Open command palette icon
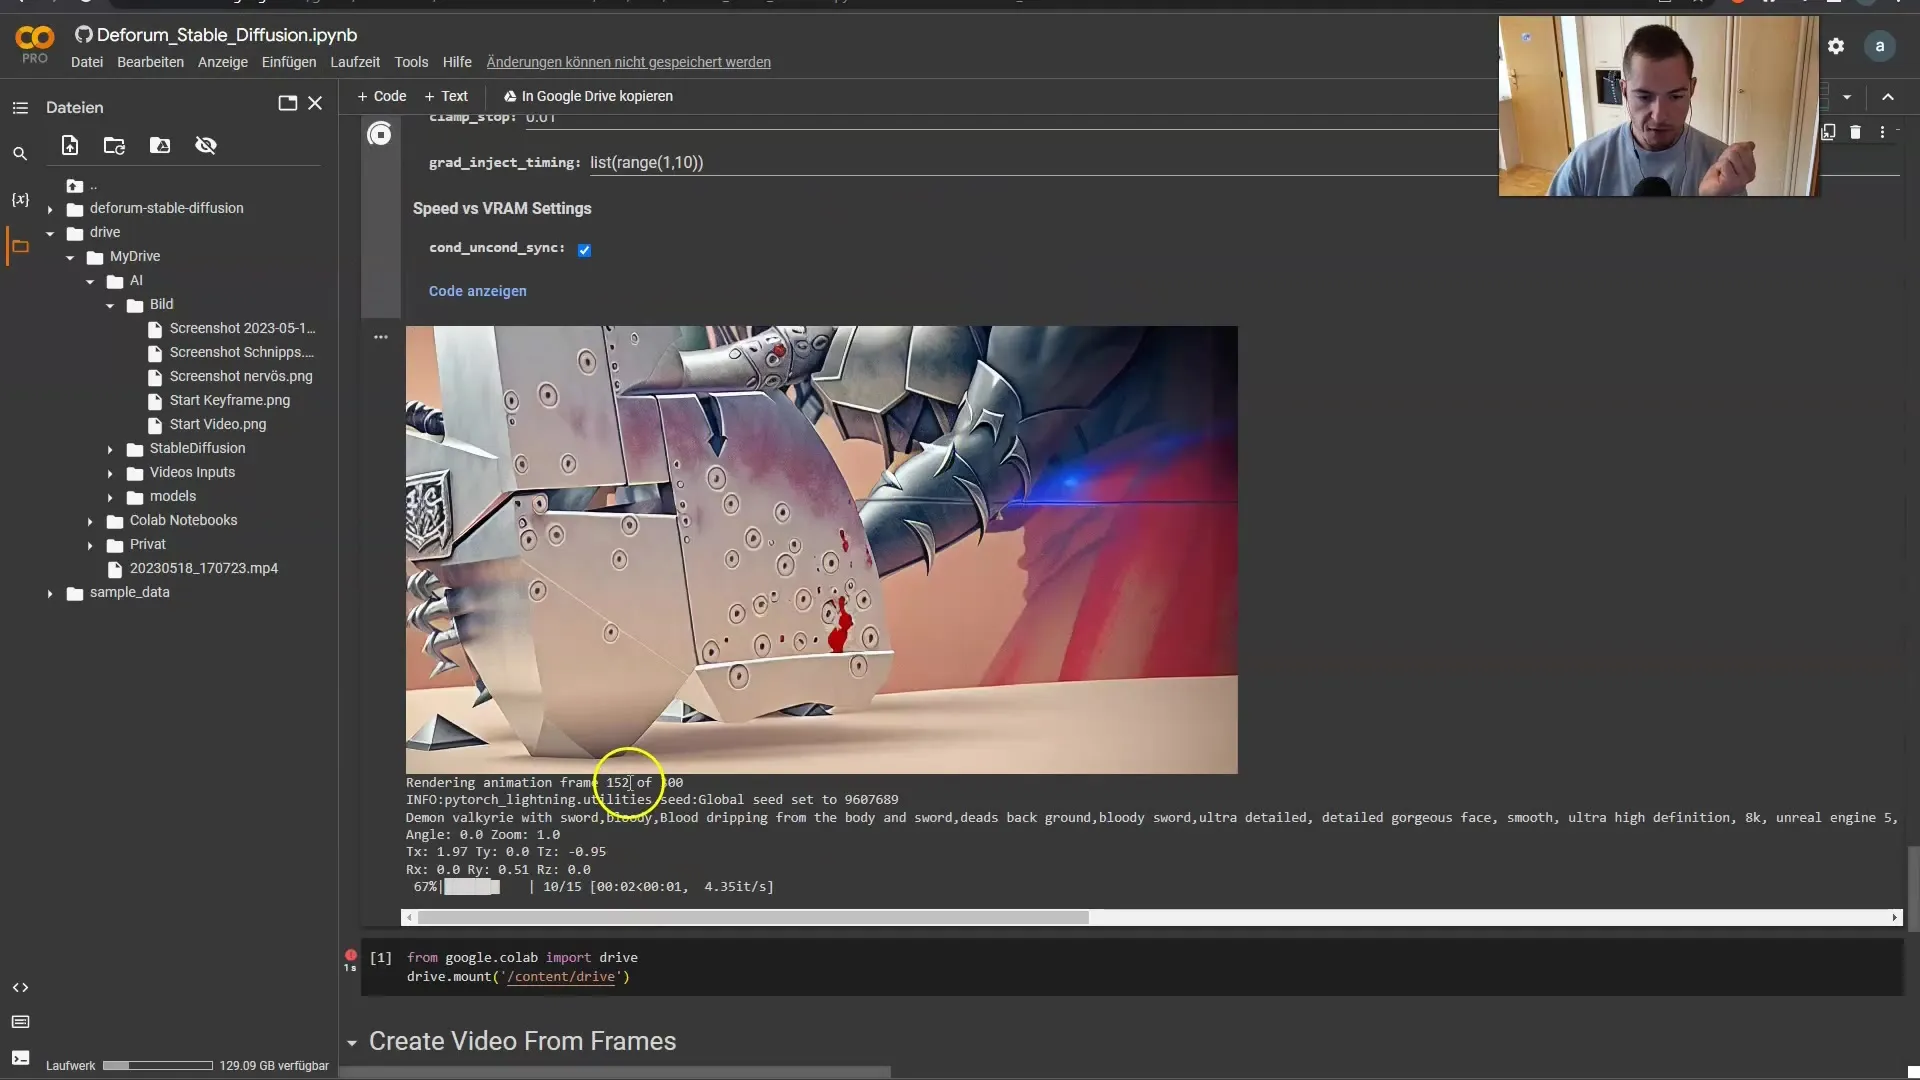The image size is (1920, 1080). [20, 1022]
